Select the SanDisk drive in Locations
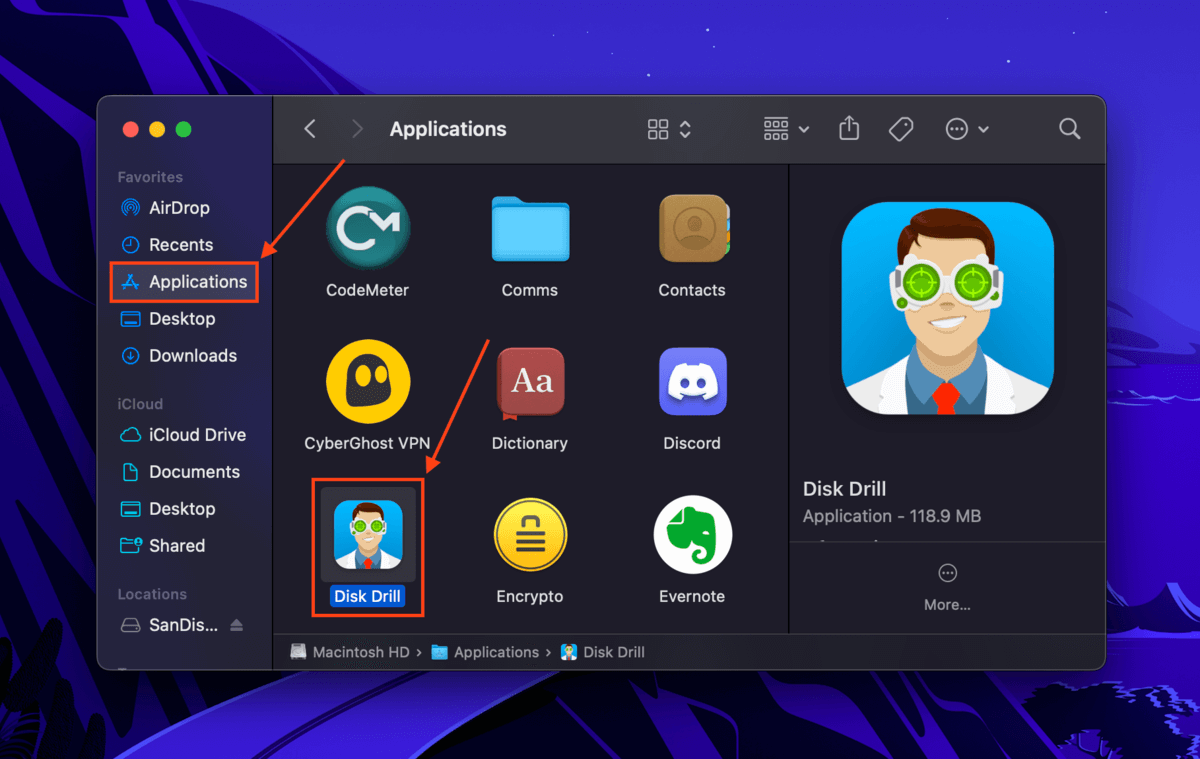This screenshot has height=759, width=1200. pyautogui.click(x=170, y=625)
